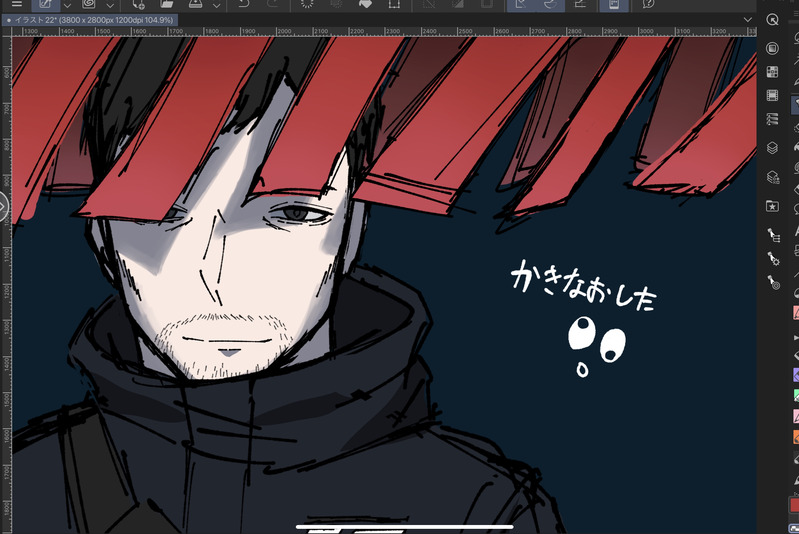
Task: Click the vertical ruler beside the canvas
Action: tap(6, 285)
